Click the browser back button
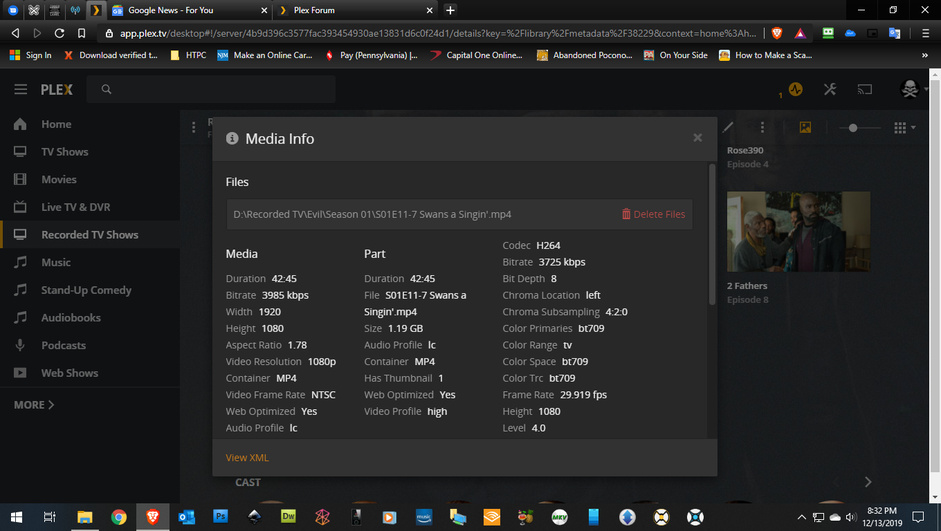Image resolution: width=941 pixels, height=531 pixels. [16, 33]
